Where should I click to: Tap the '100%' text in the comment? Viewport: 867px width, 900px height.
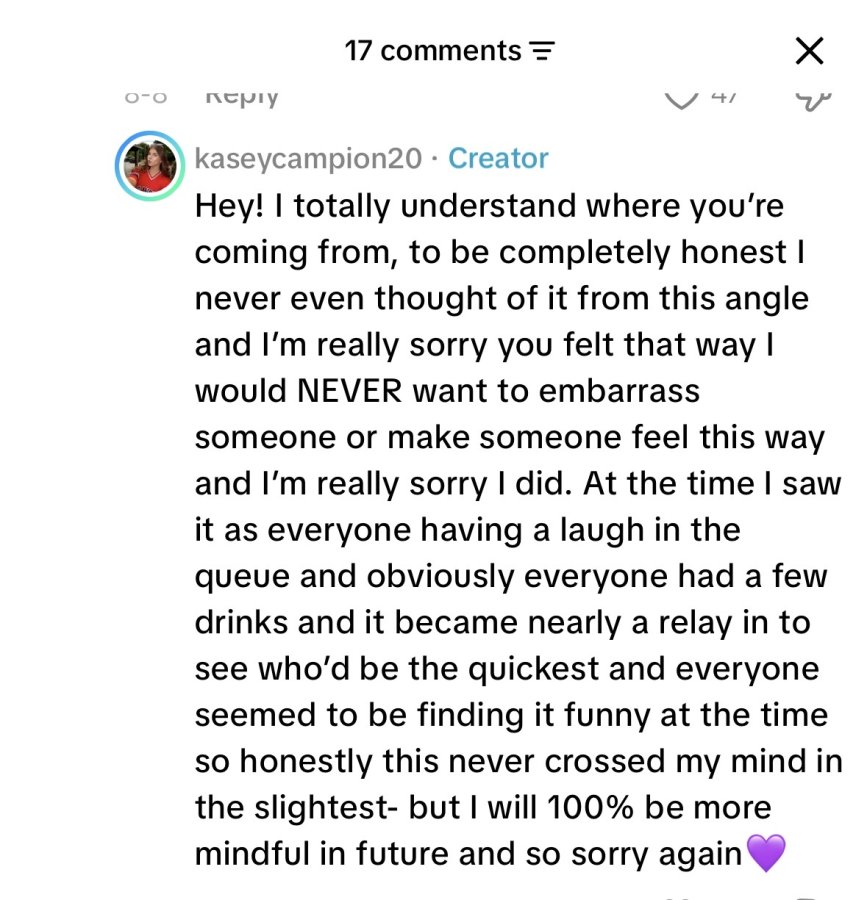pyautogui.click(x=590, y=807)
